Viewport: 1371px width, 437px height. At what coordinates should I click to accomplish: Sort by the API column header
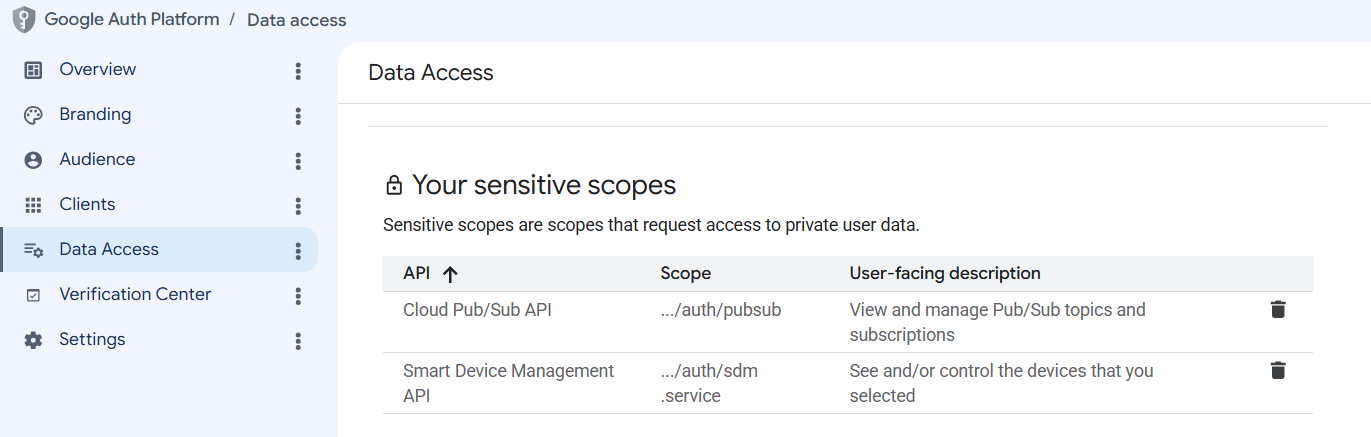(x=415, y=273)
